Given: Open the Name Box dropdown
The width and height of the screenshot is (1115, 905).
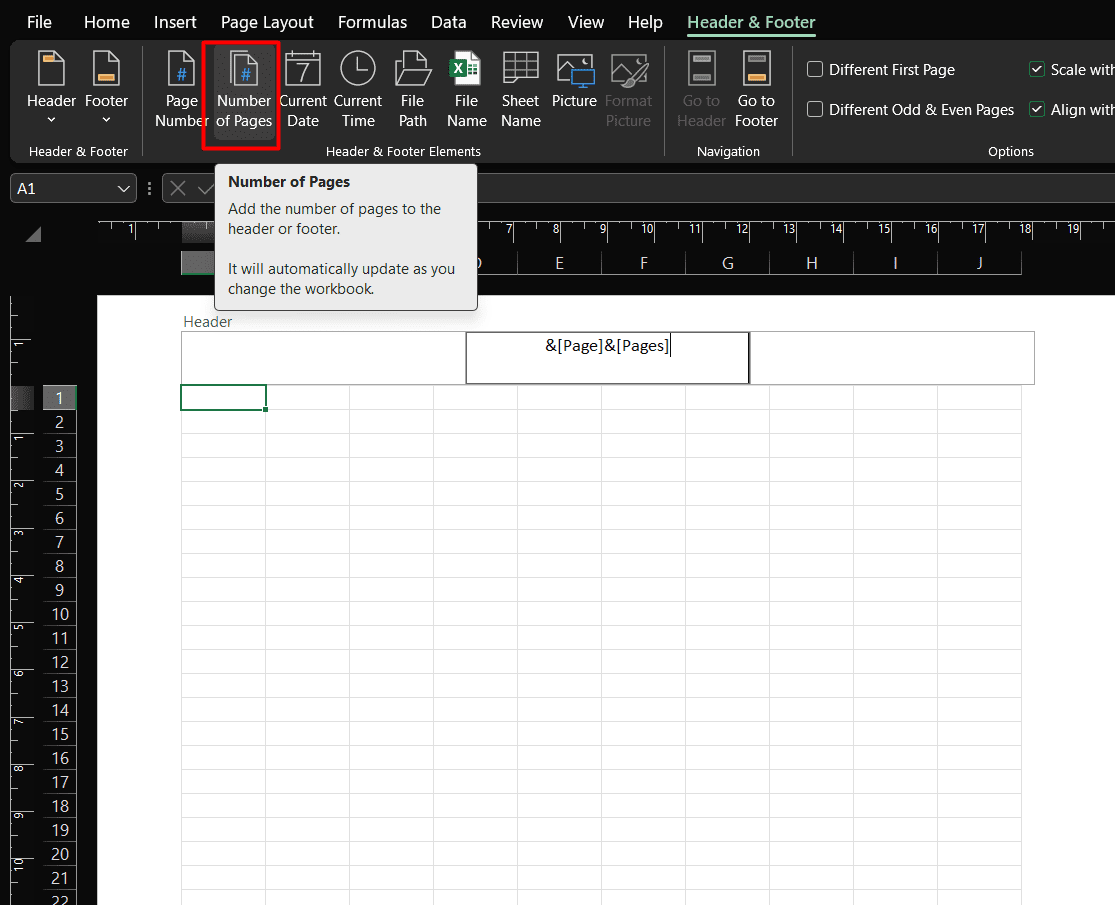Looking at the screenshot, I should click(122, 188).
